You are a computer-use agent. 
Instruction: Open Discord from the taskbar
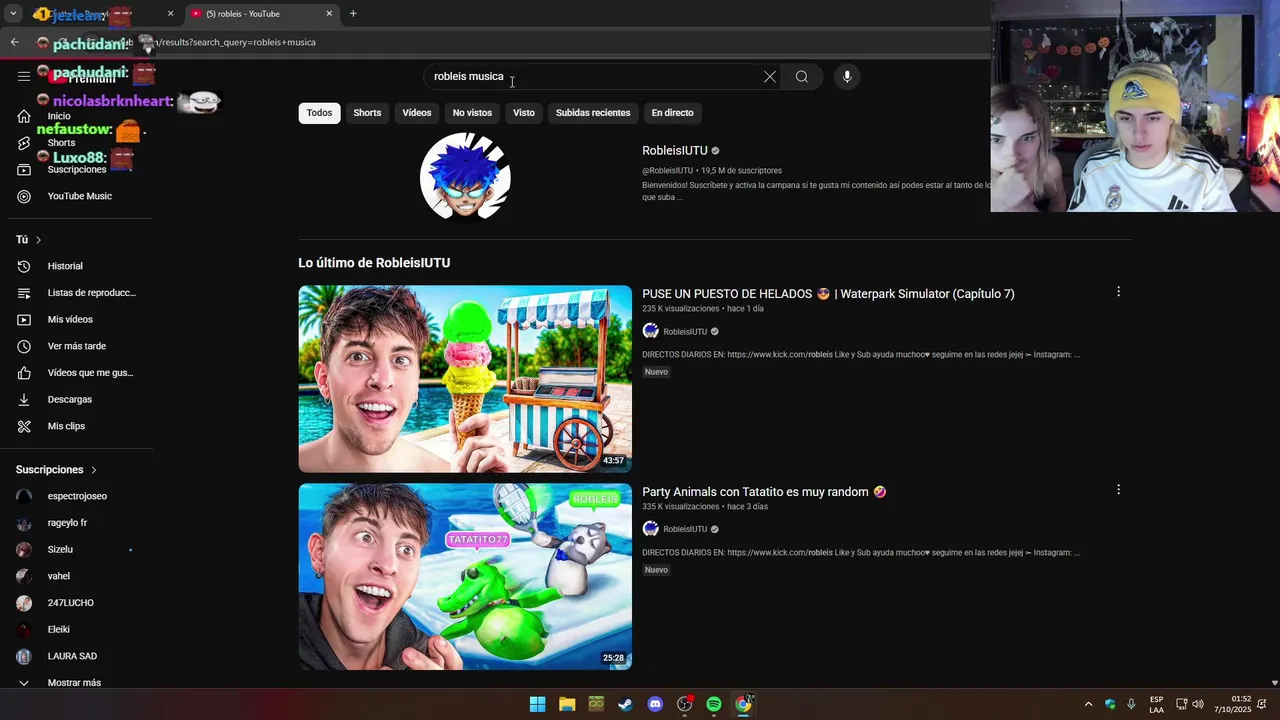(655, 704)
